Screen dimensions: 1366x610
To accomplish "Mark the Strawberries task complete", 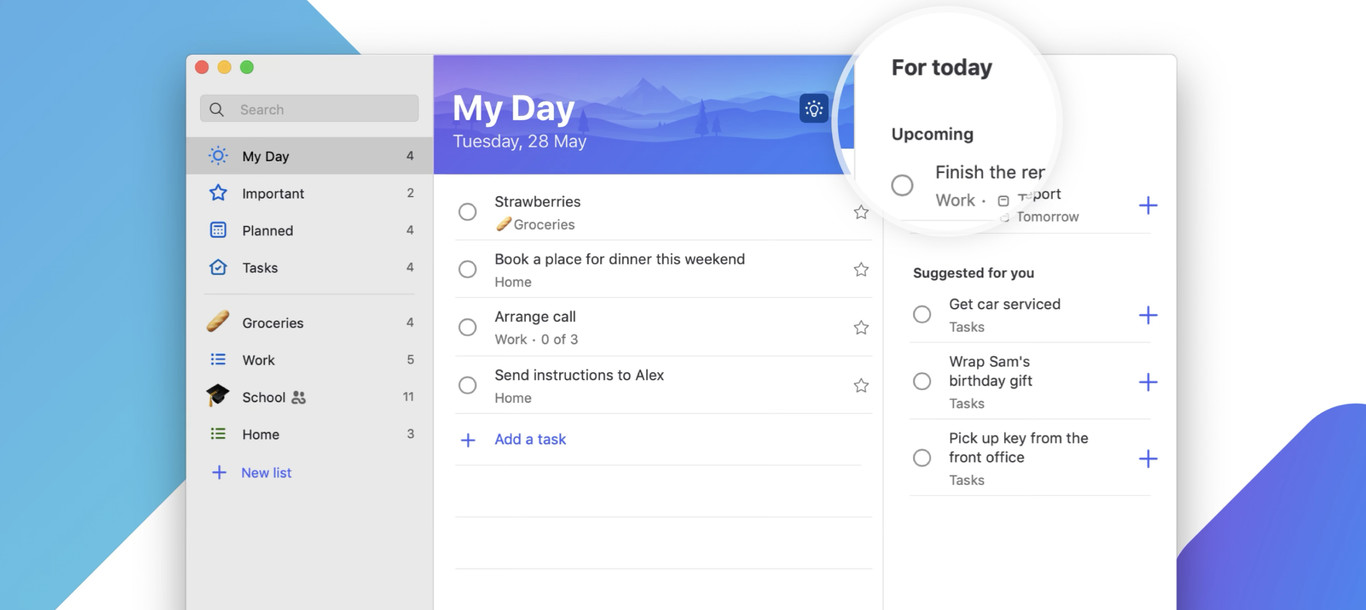I will pyautogui.click(x=467, y=212).
